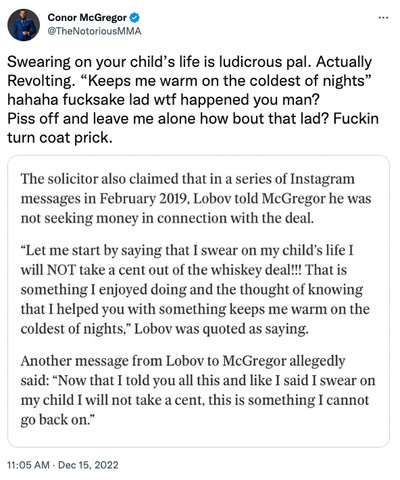
Task: Open the embedded article screenshot image
Action: pos(199,301)
